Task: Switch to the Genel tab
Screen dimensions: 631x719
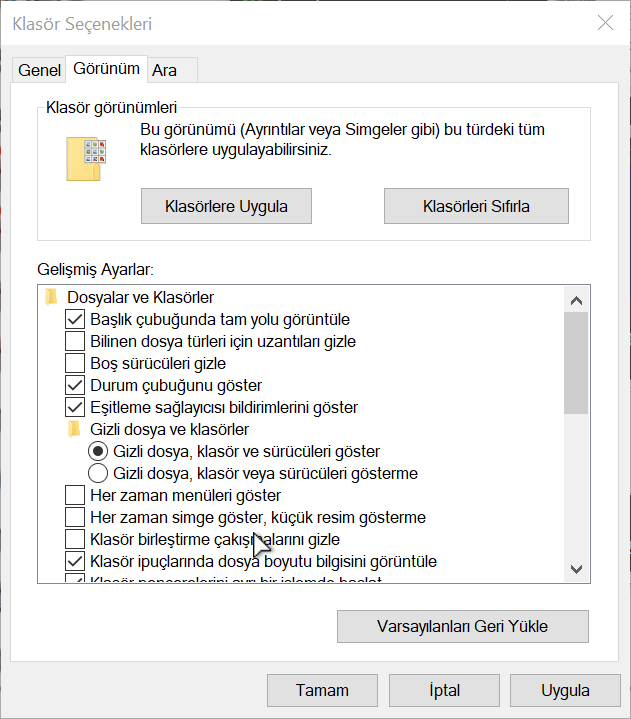Action: (x=39, y=70)
